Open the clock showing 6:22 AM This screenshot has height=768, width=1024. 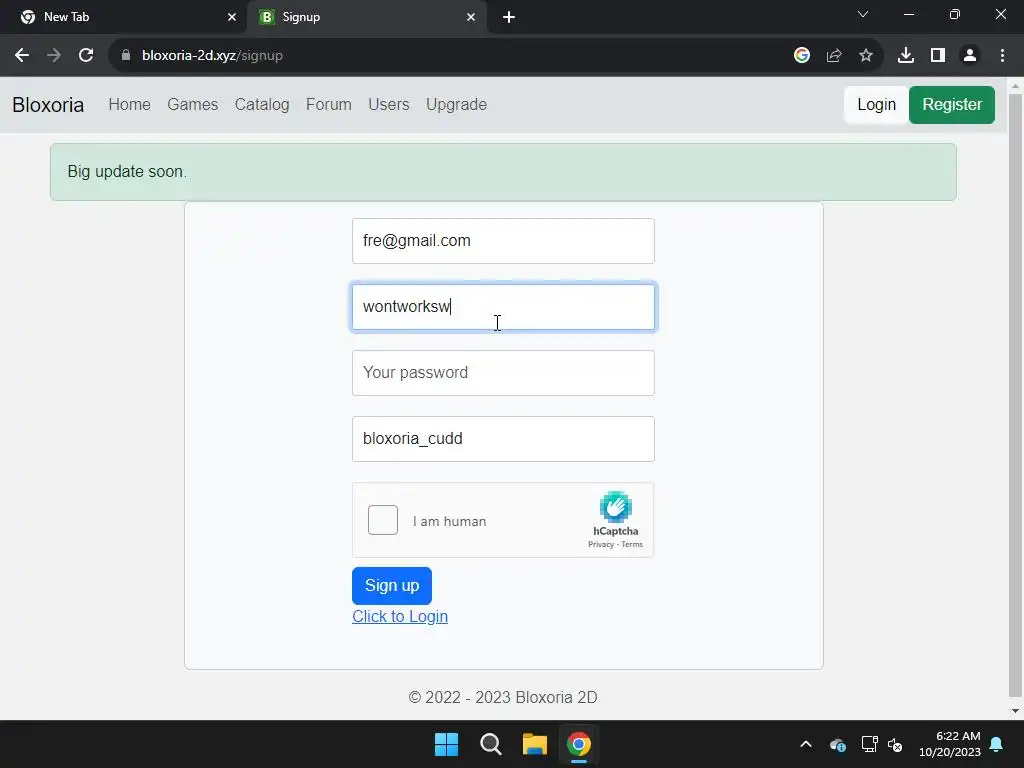950,744
